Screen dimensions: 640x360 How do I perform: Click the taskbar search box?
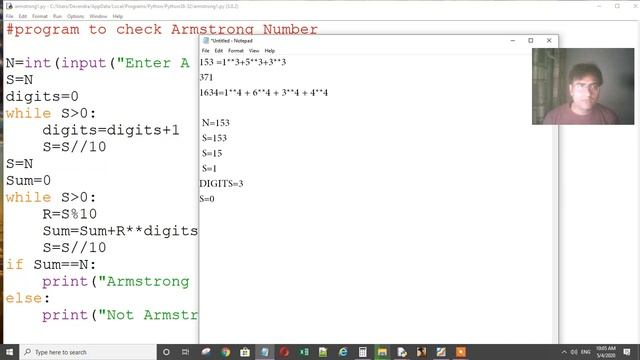coord(88,352)
